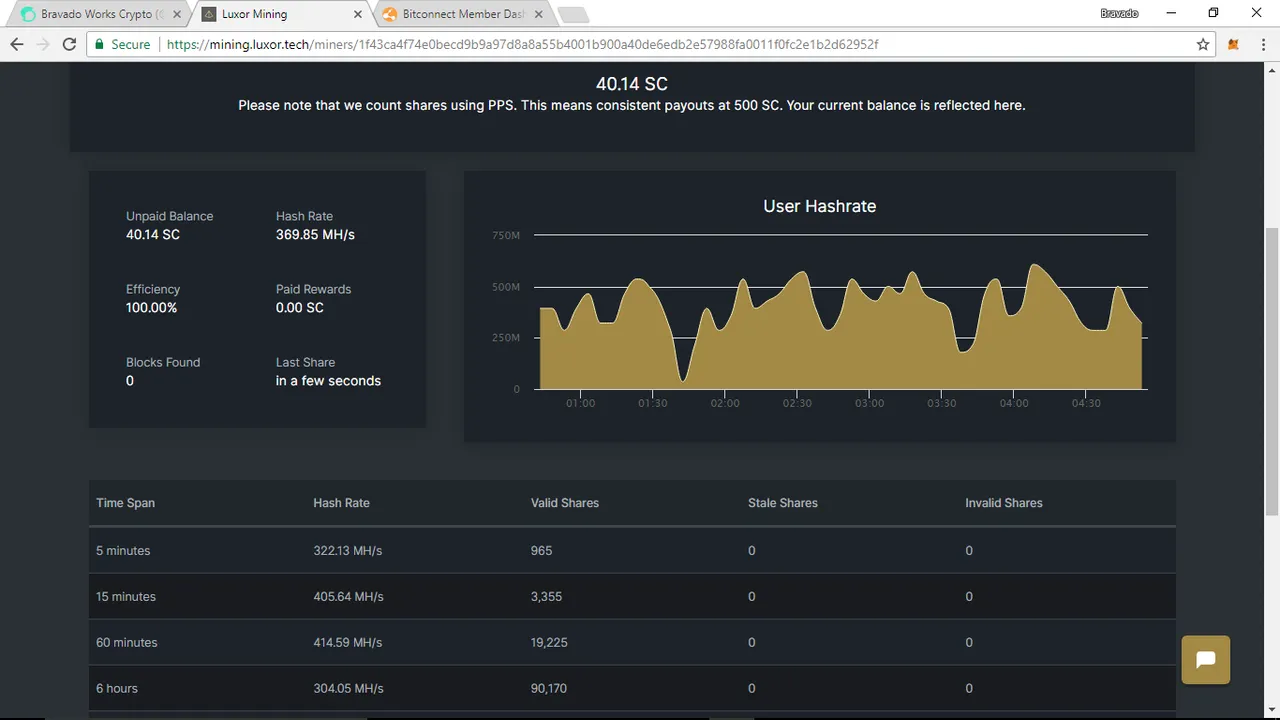Switch to Bitconnect Member Dashboard tab
Viewport: 1280px width, 720px height.
pyautogui.click(x=462, y=15)
